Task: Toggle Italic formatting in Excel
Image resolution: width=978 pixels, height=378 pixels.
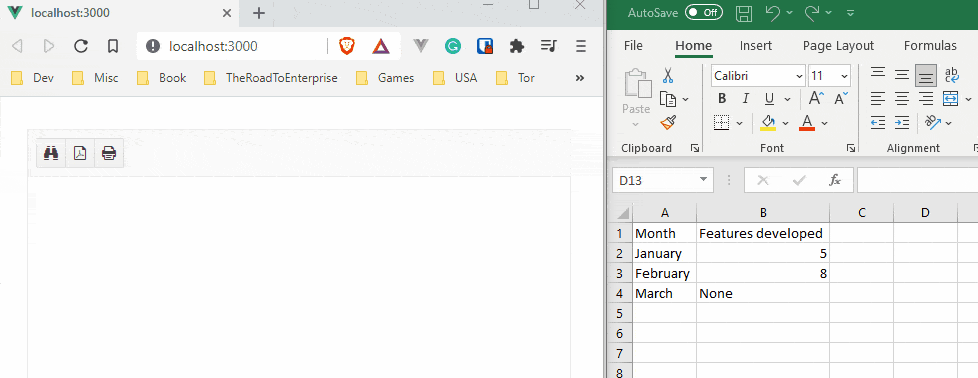Action: [x=745, y=99]
